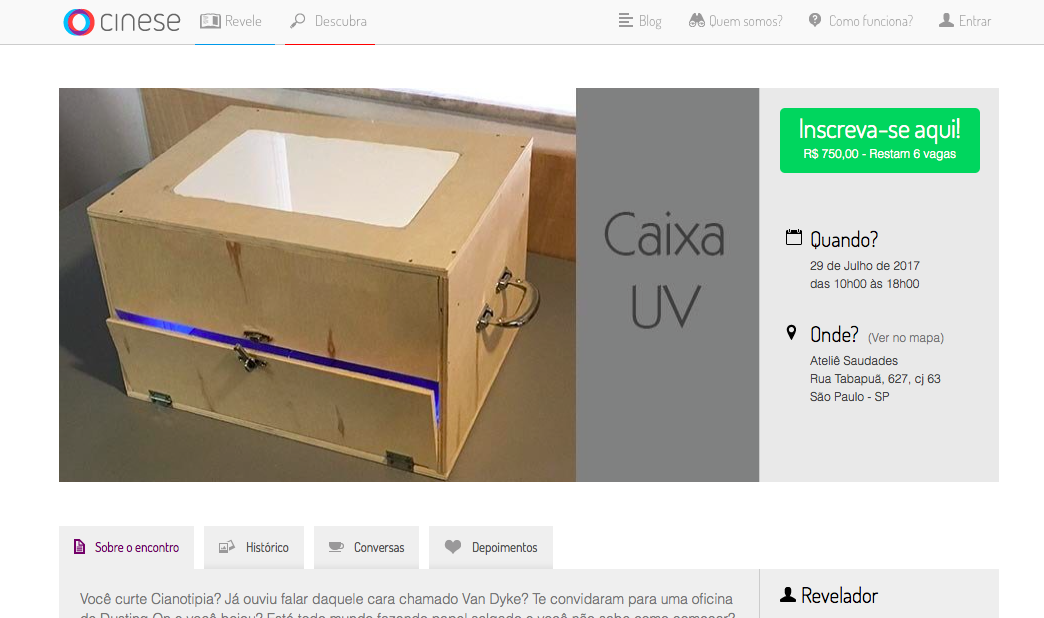Click the Entrar login link
This screenshot has height=618, width=1044.
pos(975,21)
